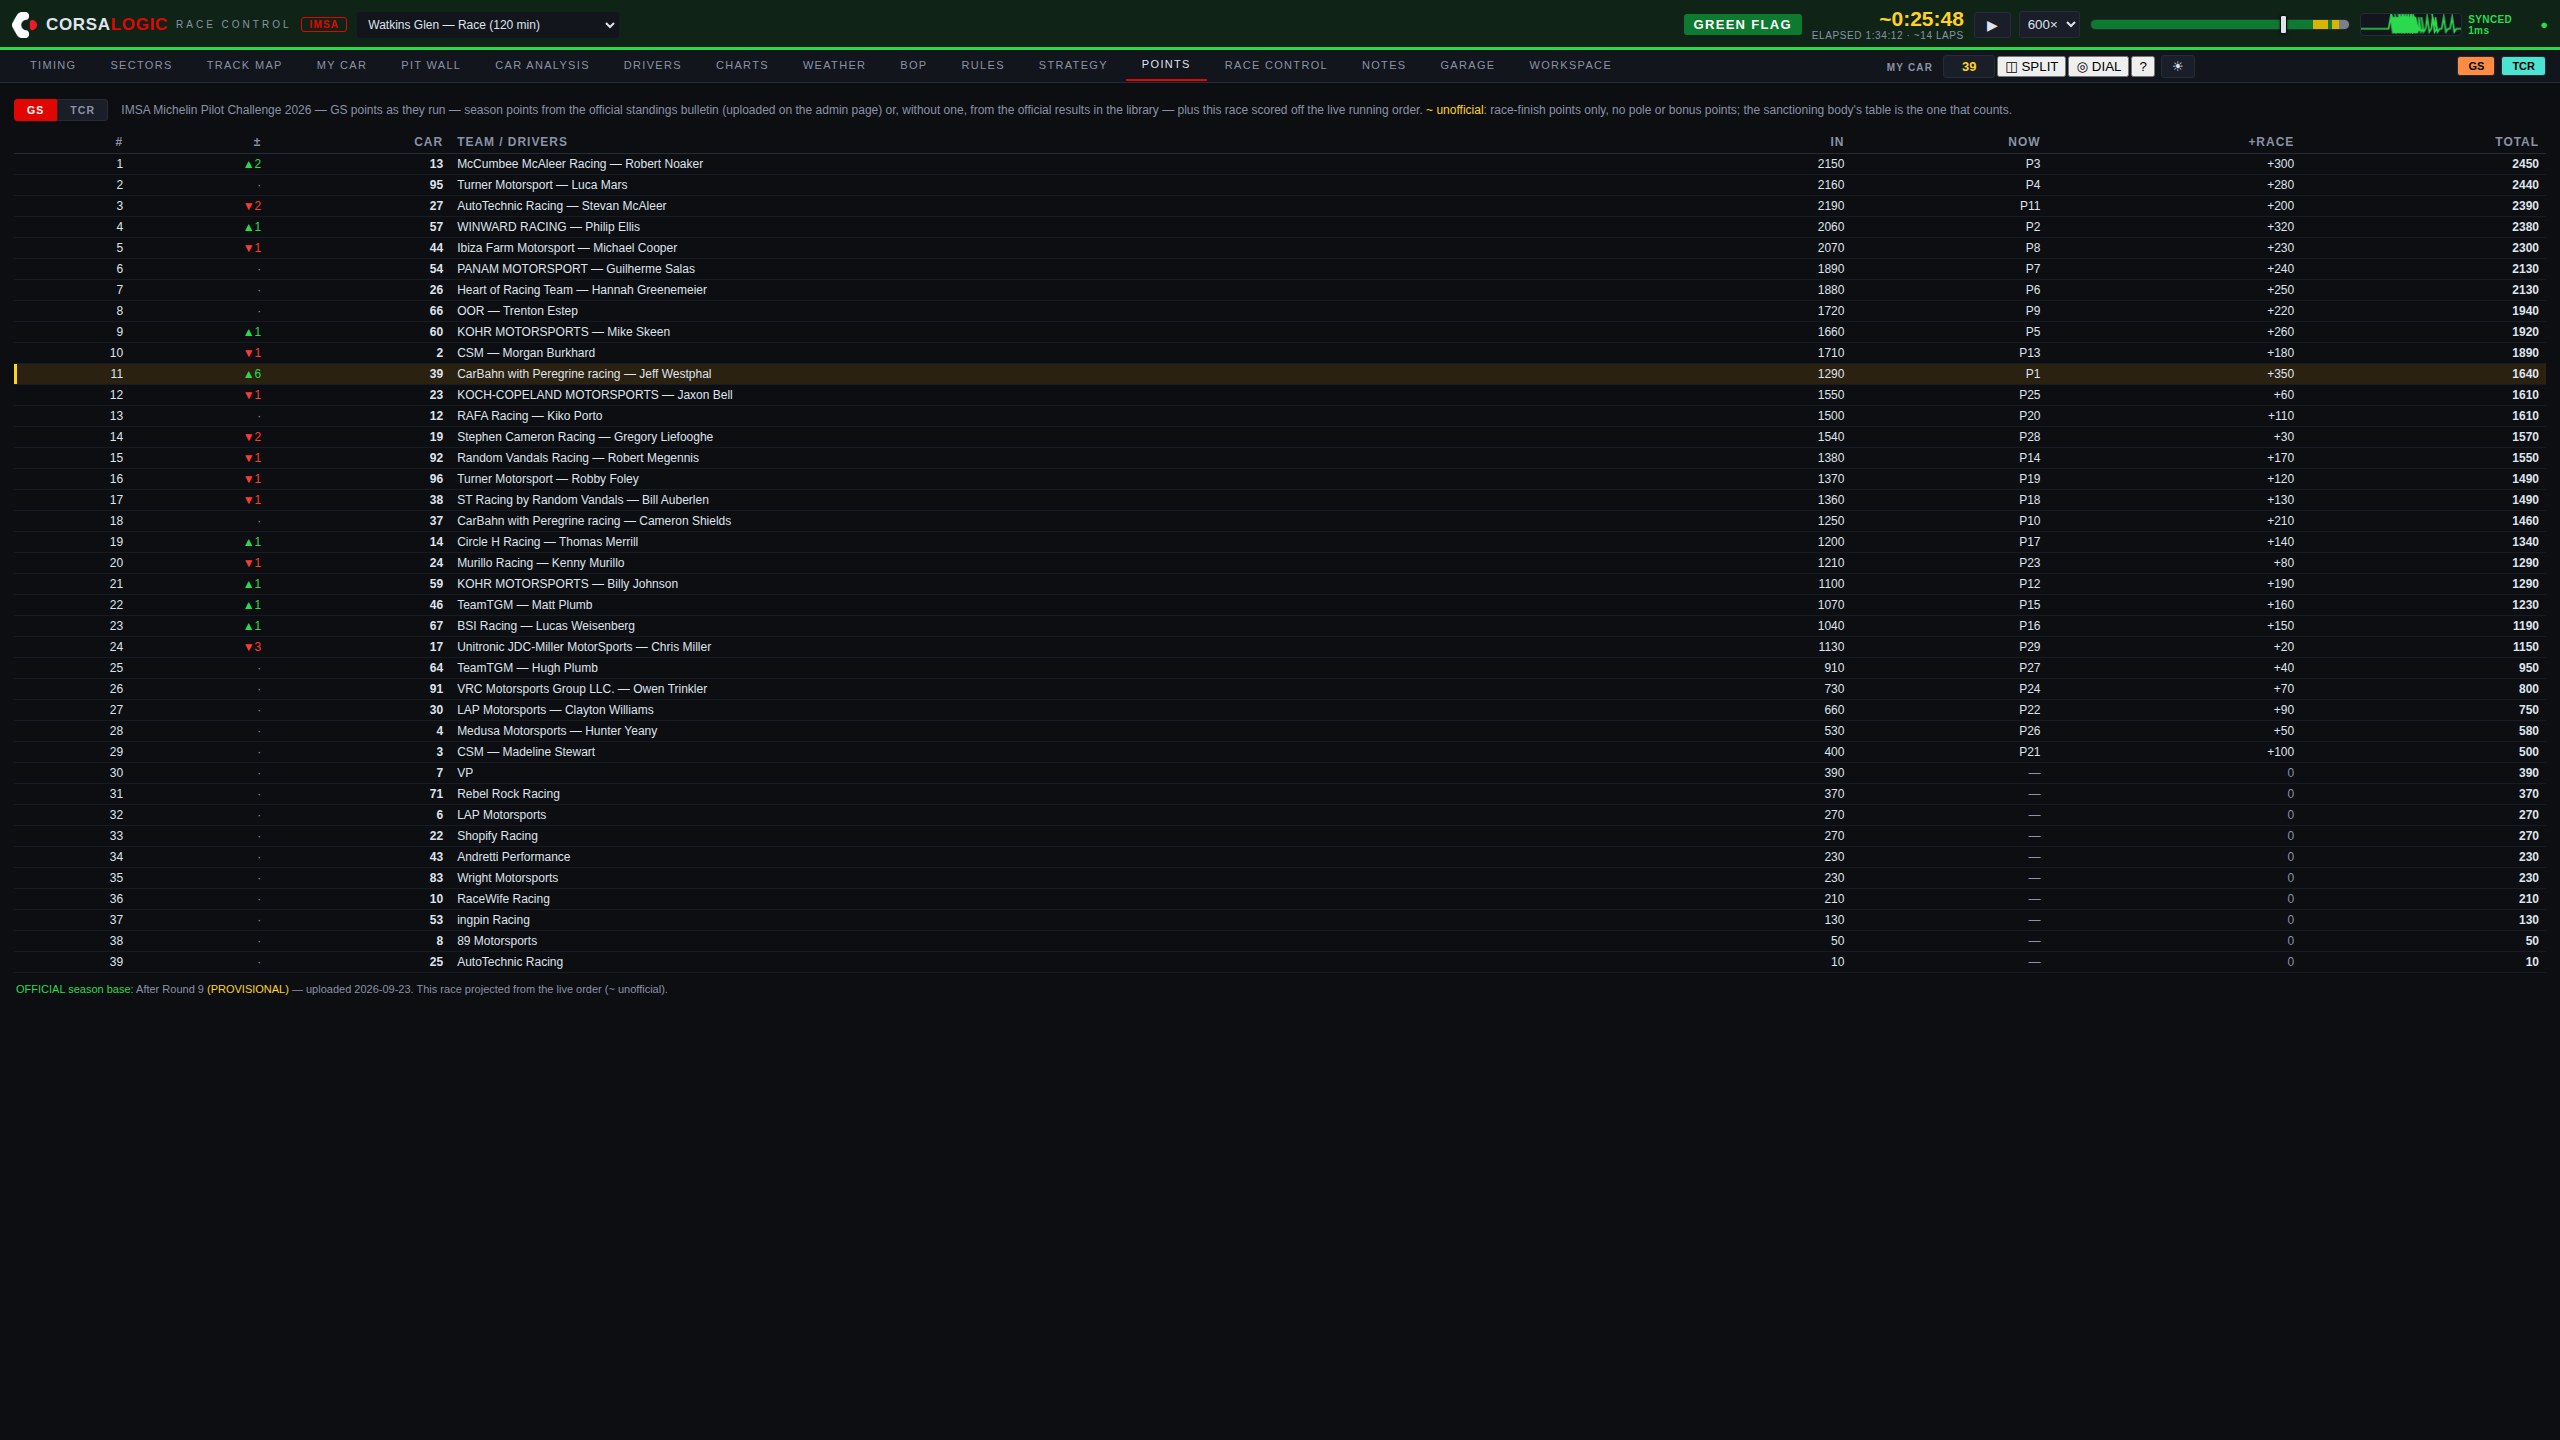
Task: Select the CarBahn — Cameron Shields row
Action: coord(1280,521)
